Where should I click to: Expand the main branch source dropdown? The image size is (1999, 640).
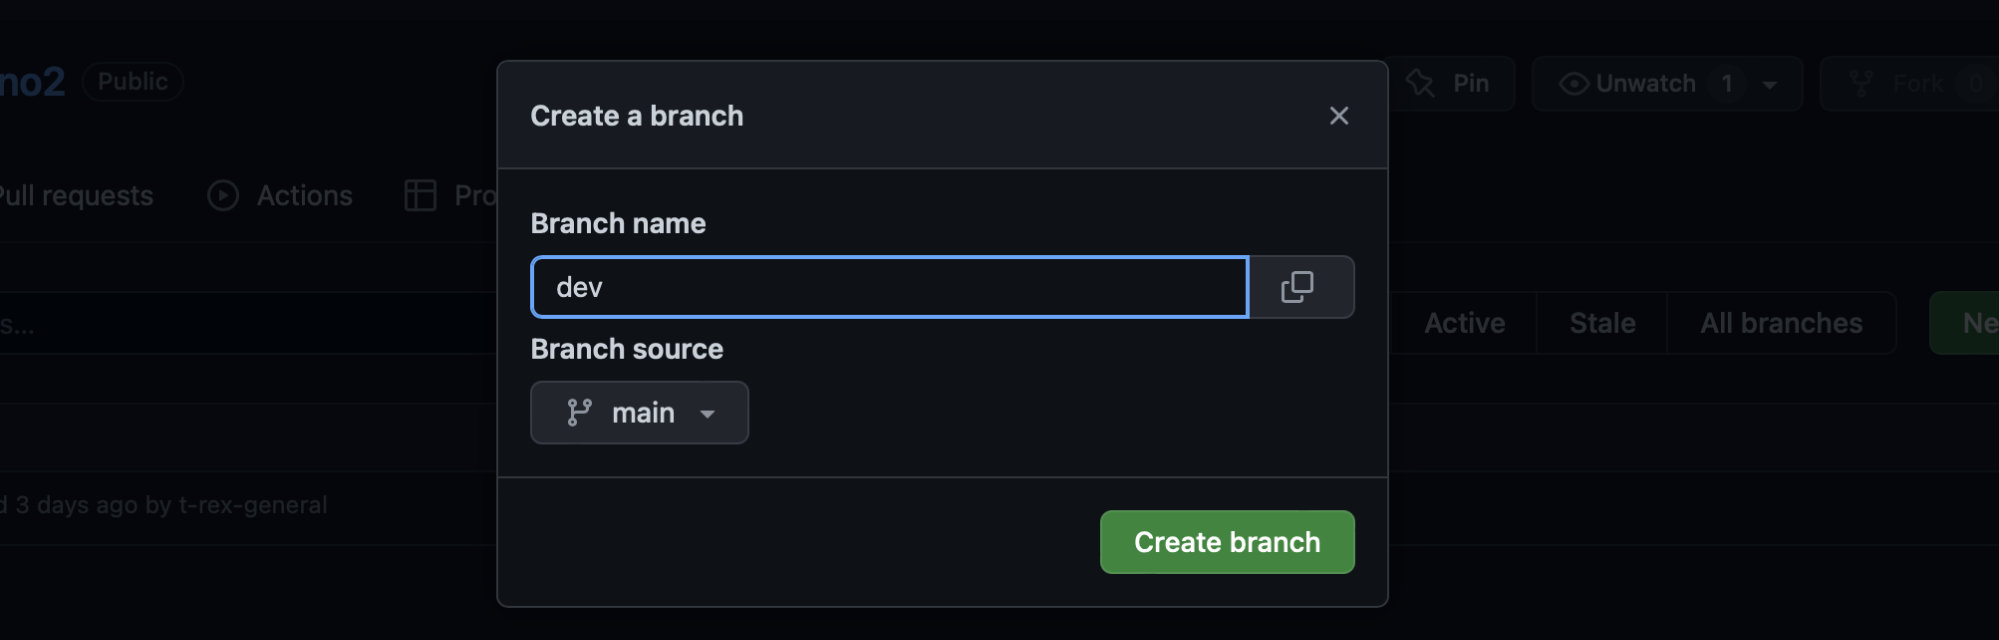(639, 413)
